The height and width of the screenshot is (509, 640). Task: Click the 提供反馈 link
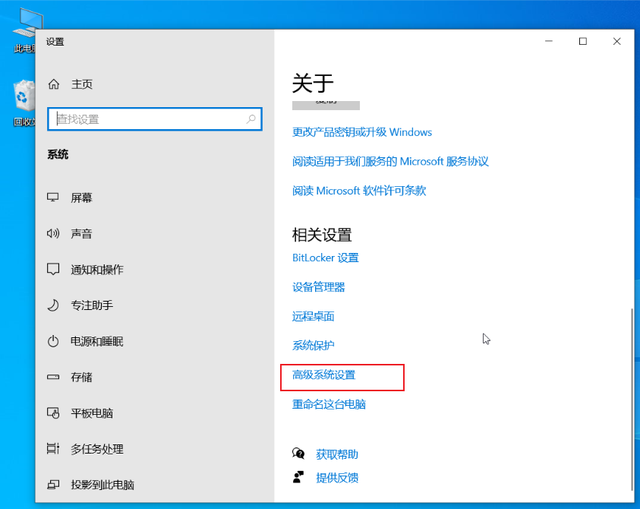point(337,478)
